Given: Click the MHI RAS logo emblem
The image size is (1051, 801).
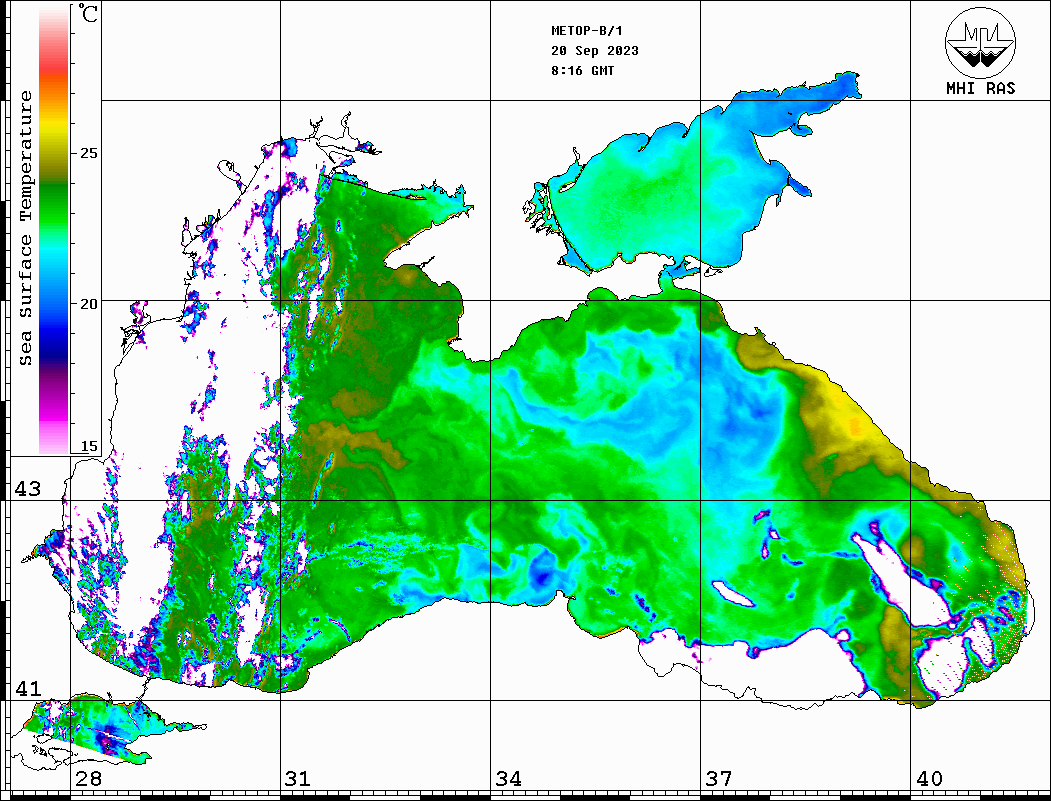Looking at the screenshot, I should coord(980,44).
